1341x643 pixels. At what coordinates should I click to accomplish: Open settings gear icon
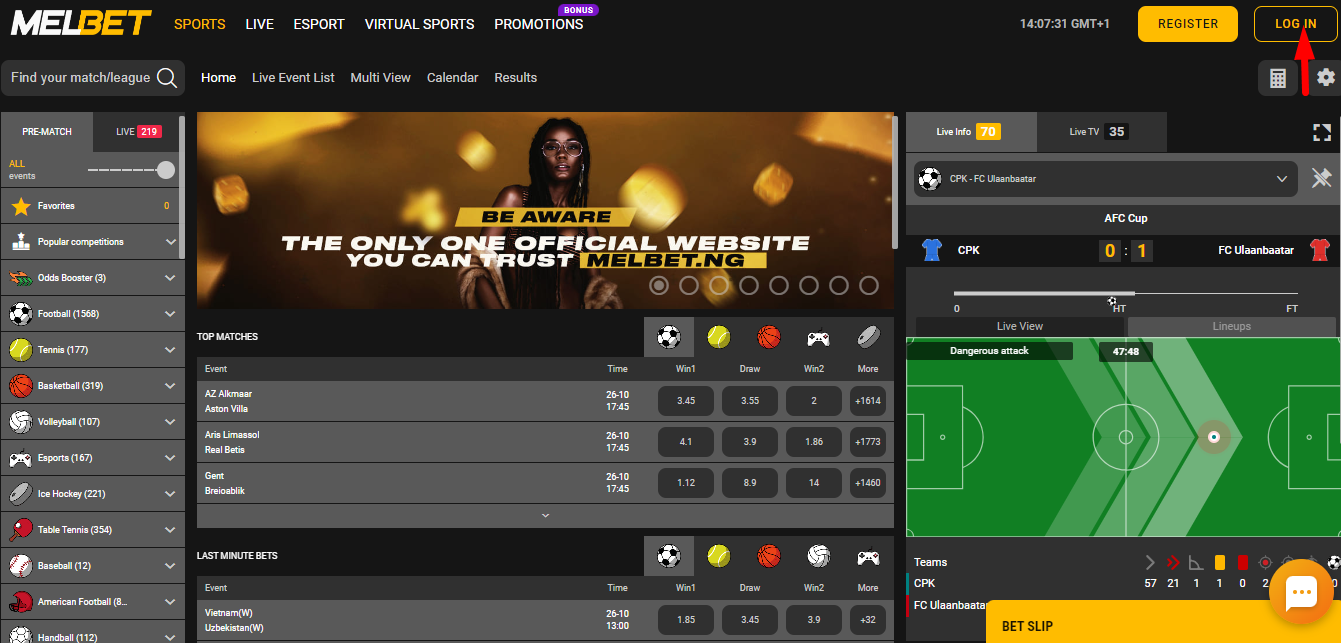point(1326,77)
